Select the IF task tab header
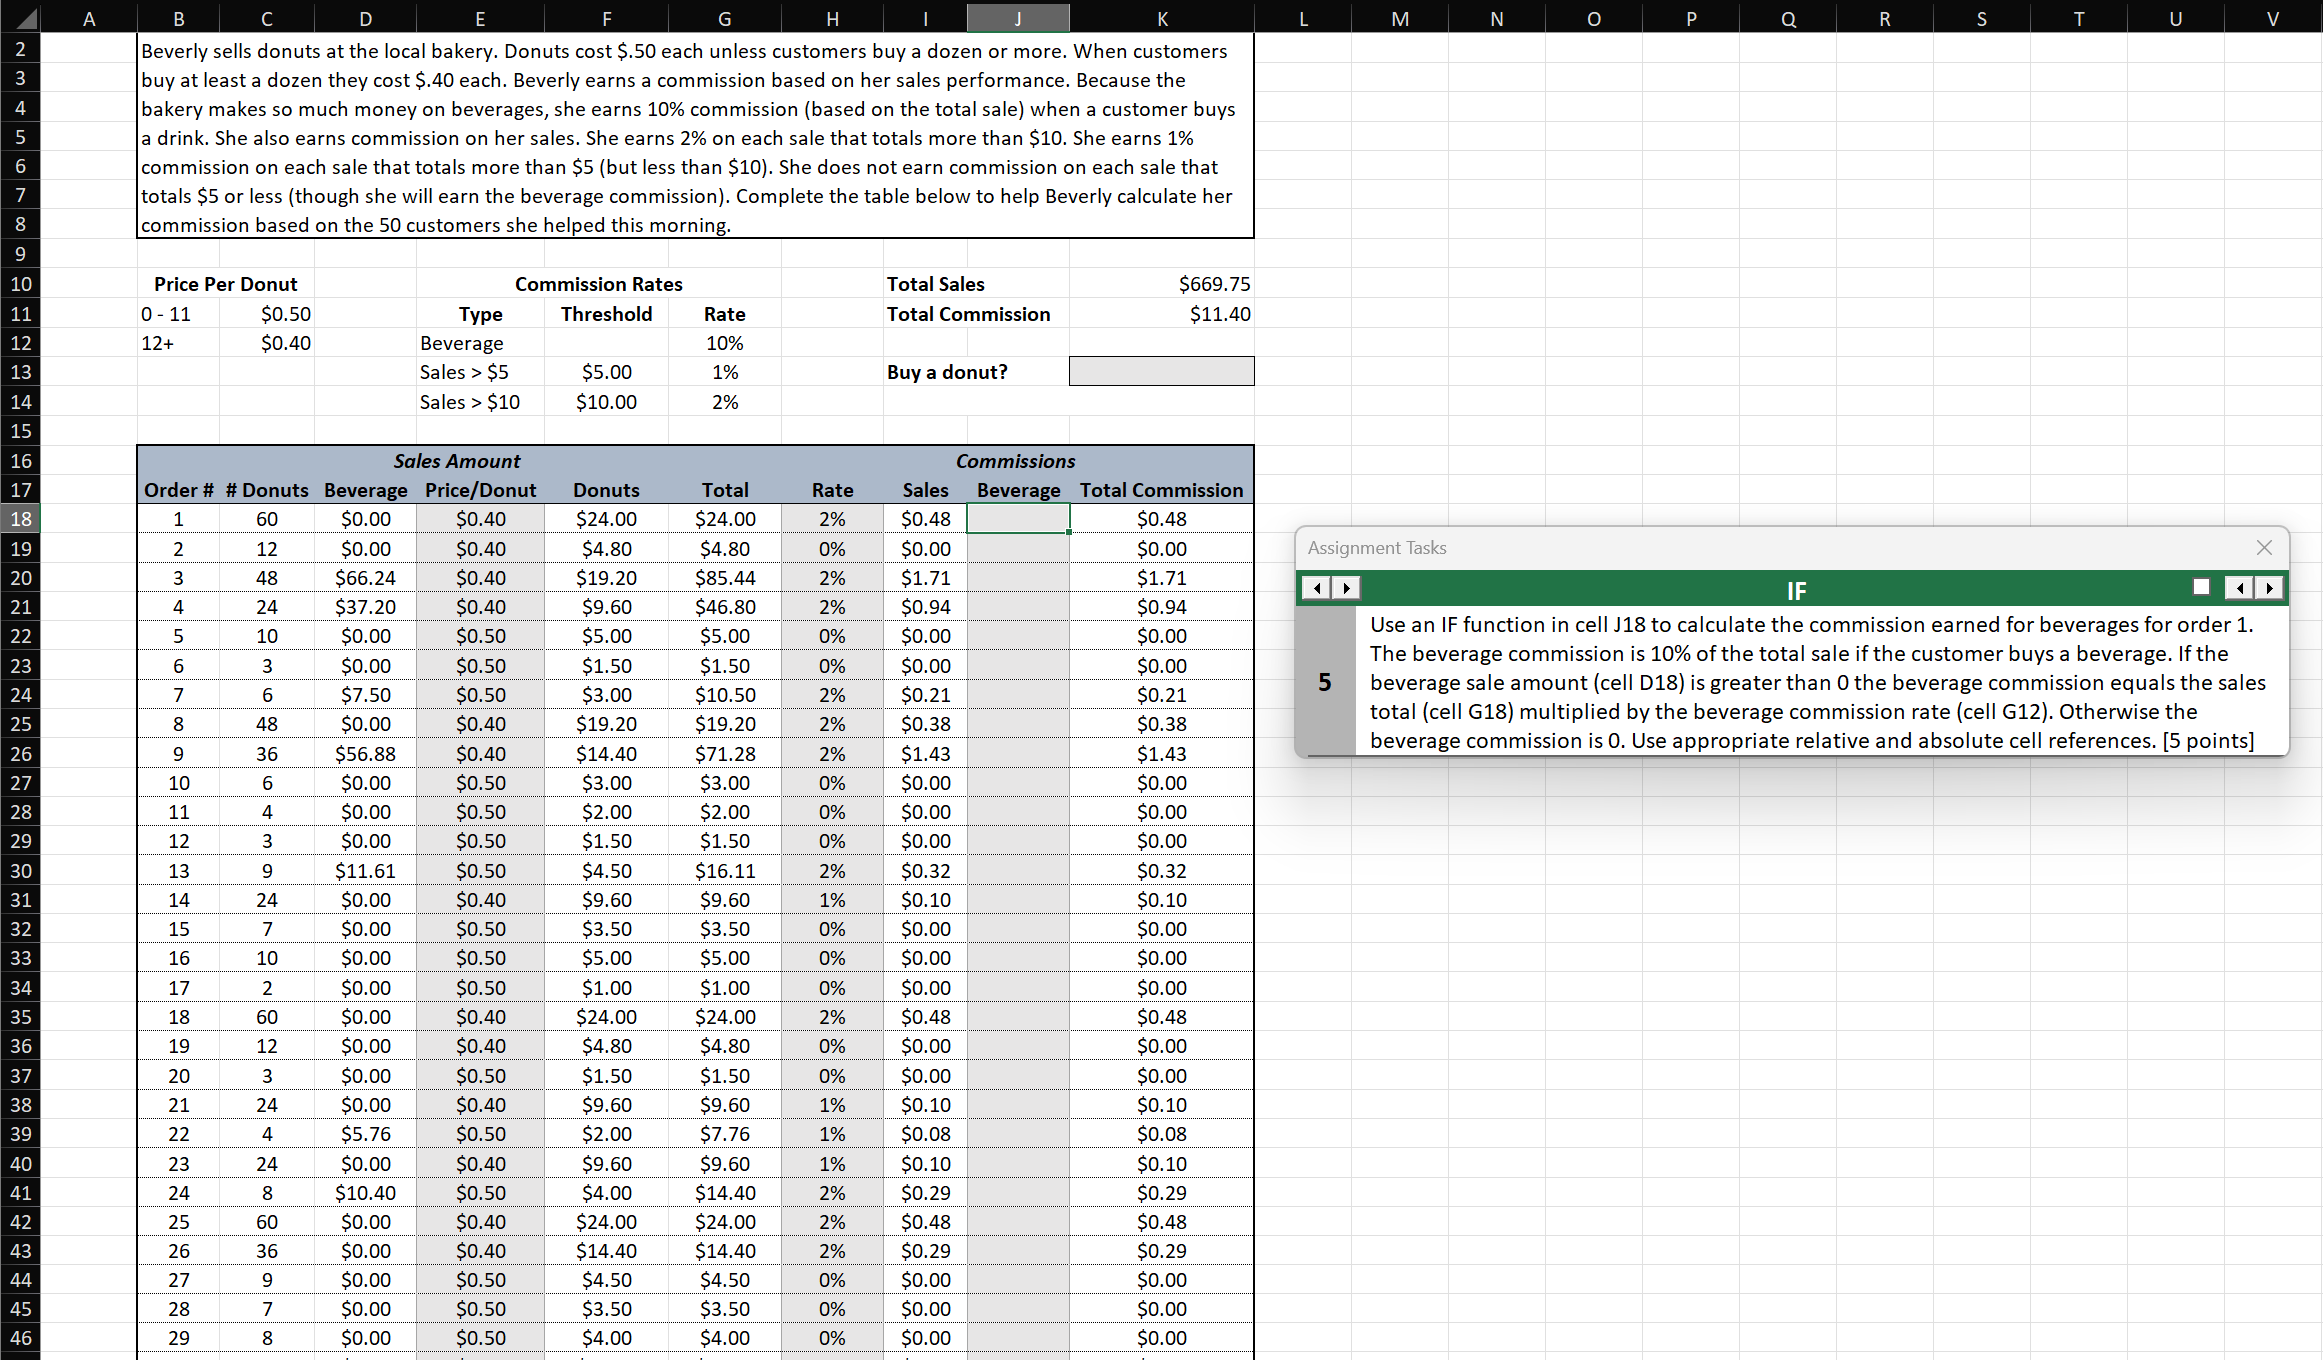The image size is (2323, 1360). [x=1795, y=589]
